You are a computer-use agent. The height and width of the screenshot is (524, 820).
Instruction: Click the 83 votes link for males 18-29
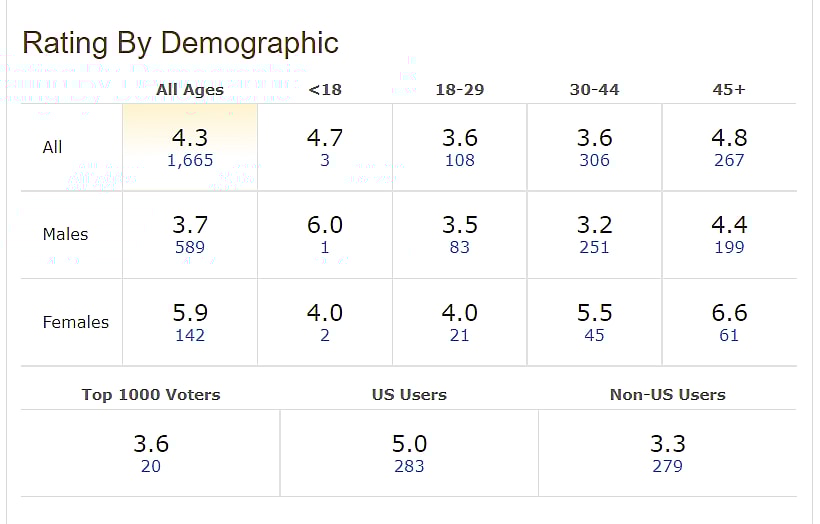click(460, 247)
